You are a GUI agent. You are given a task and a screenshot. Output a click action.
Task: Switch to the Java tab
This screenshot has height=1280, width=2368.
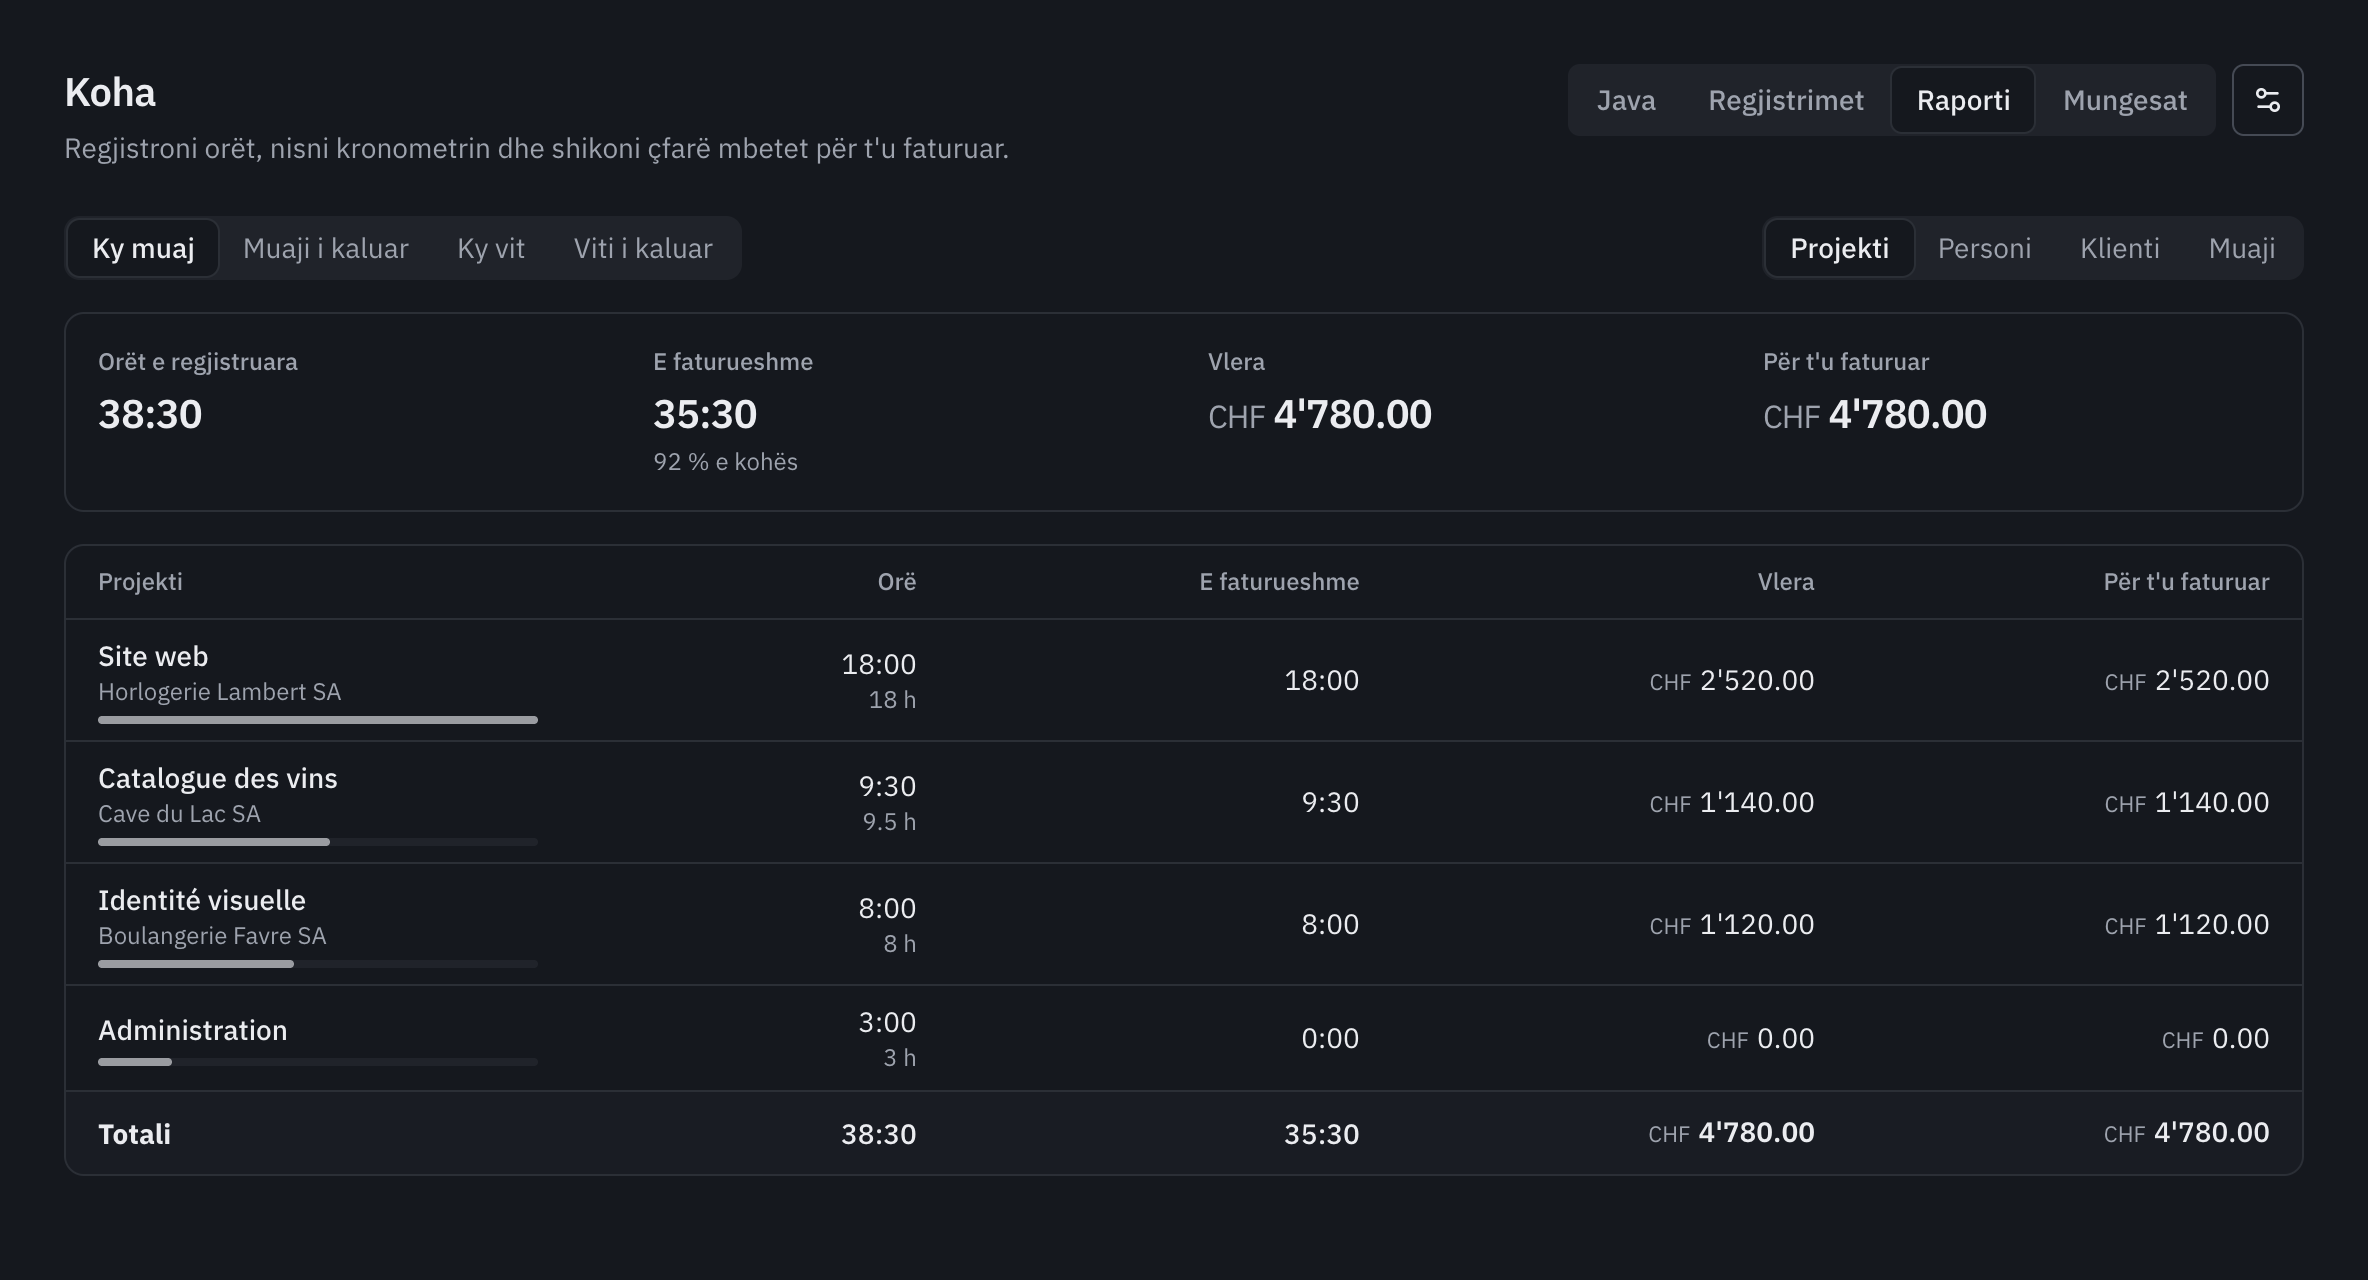(1626, 100)
